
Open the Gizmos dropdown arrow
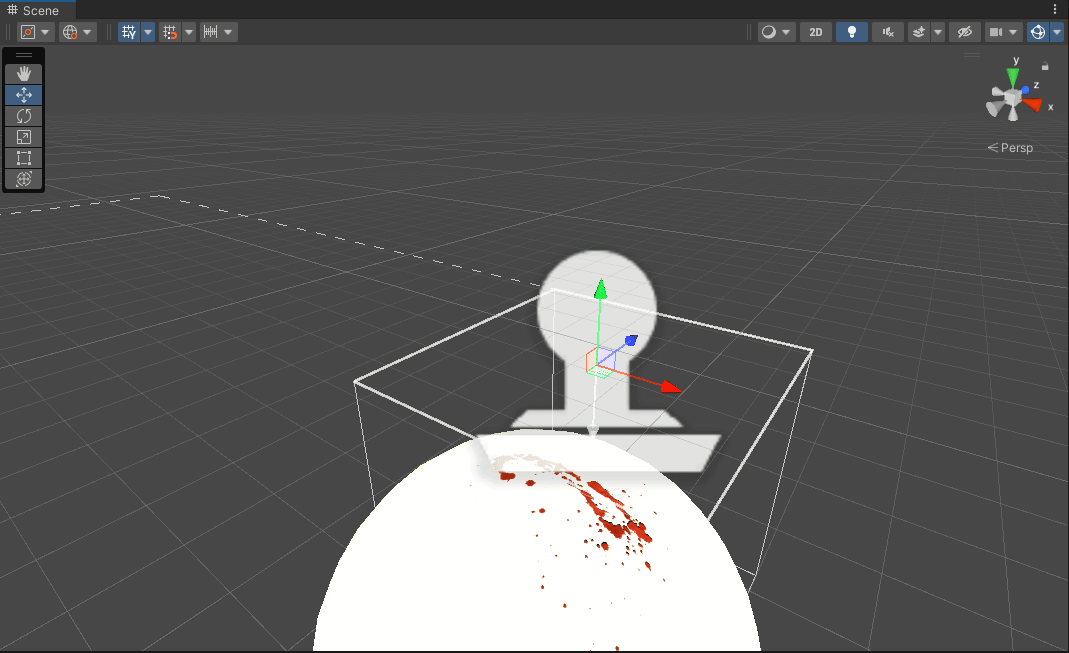[1057, 31]
